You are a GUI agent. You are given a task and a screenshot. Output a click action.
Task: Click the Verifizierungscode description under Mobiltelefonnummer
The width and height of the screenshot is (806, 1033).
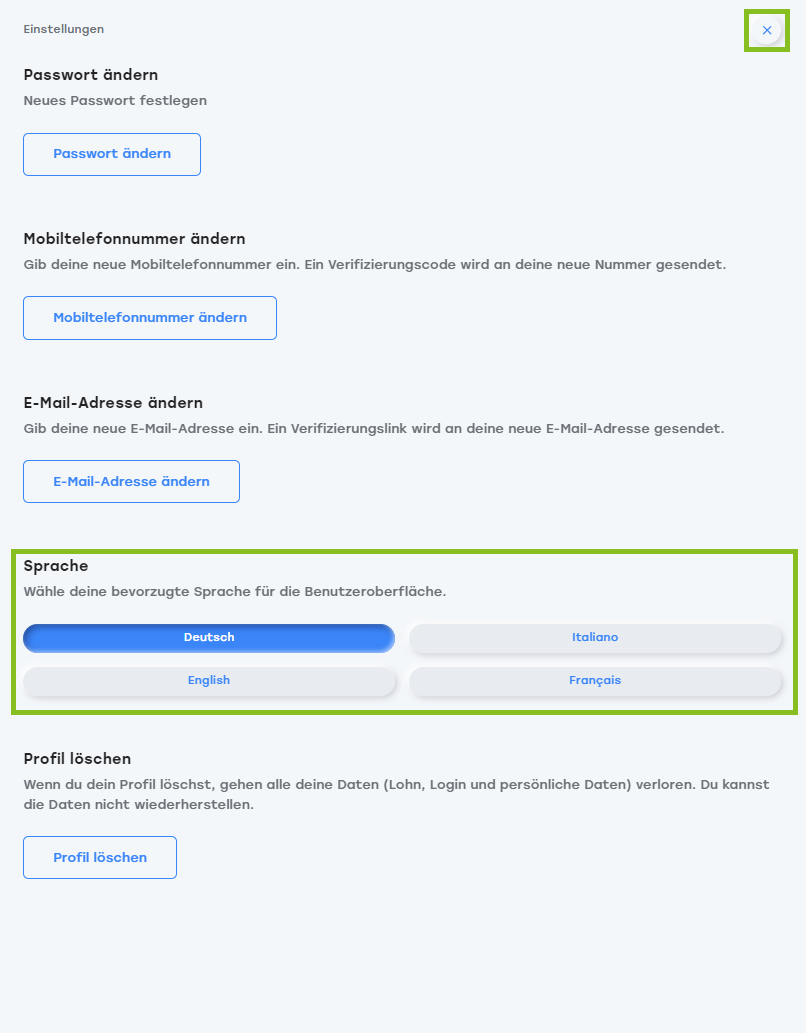pos(374,265)
